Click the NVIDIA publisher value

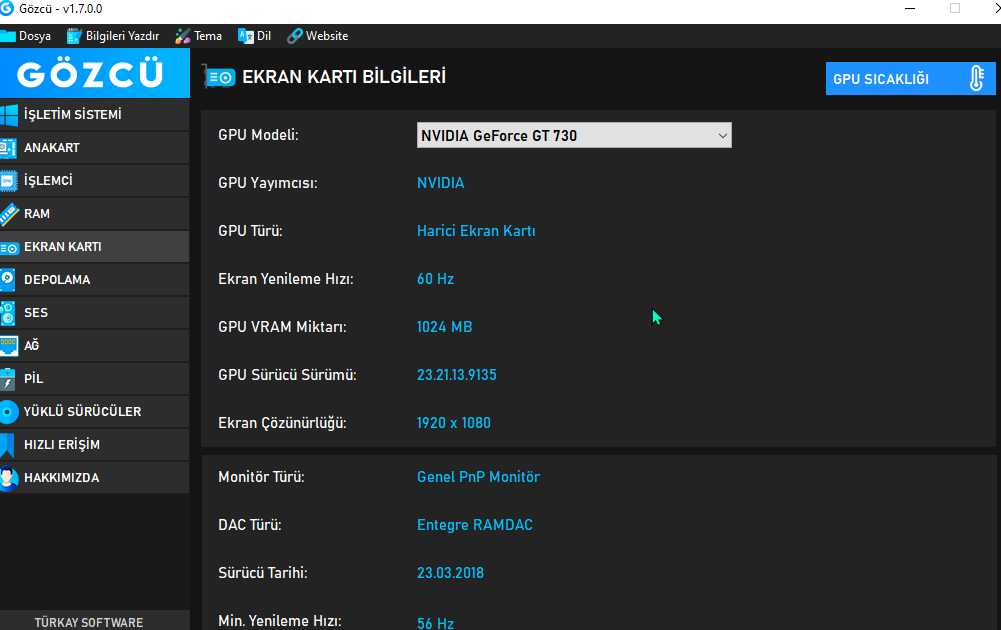[x=440, y=183]
